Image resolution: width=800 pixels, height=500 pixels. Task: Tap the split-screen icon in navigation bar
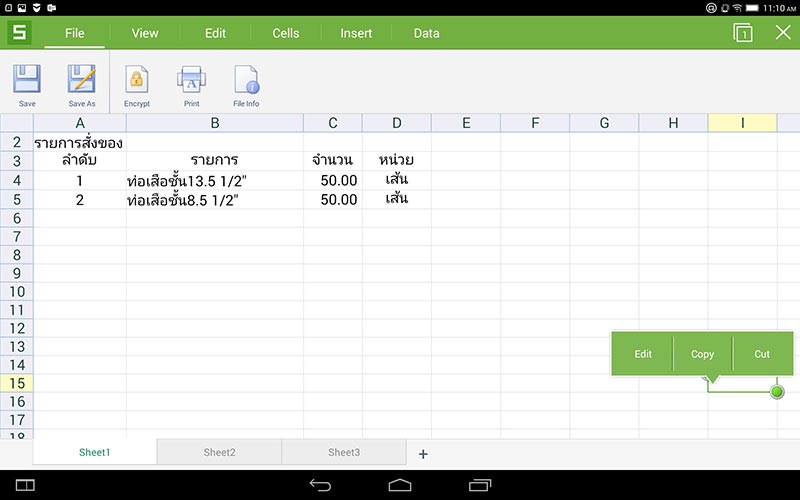25,485
